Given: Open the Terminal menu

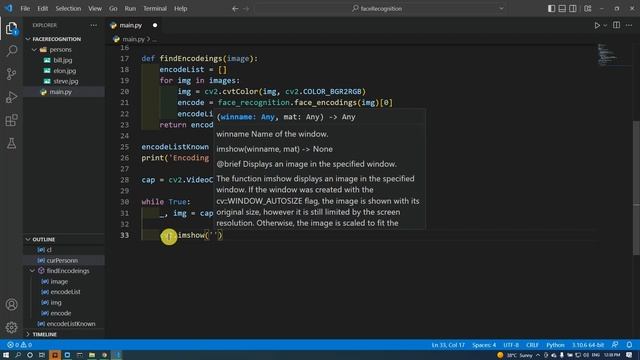Looking at the screenshot, I should pos(155,9).
